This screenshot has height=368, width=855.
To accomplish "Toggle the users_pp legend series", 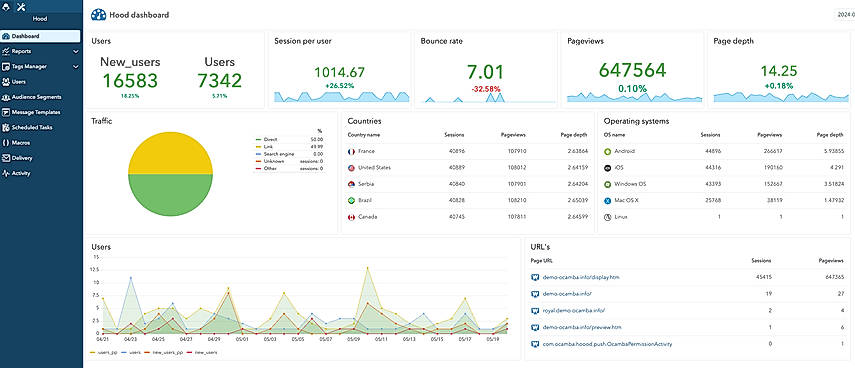I will 103,353.
